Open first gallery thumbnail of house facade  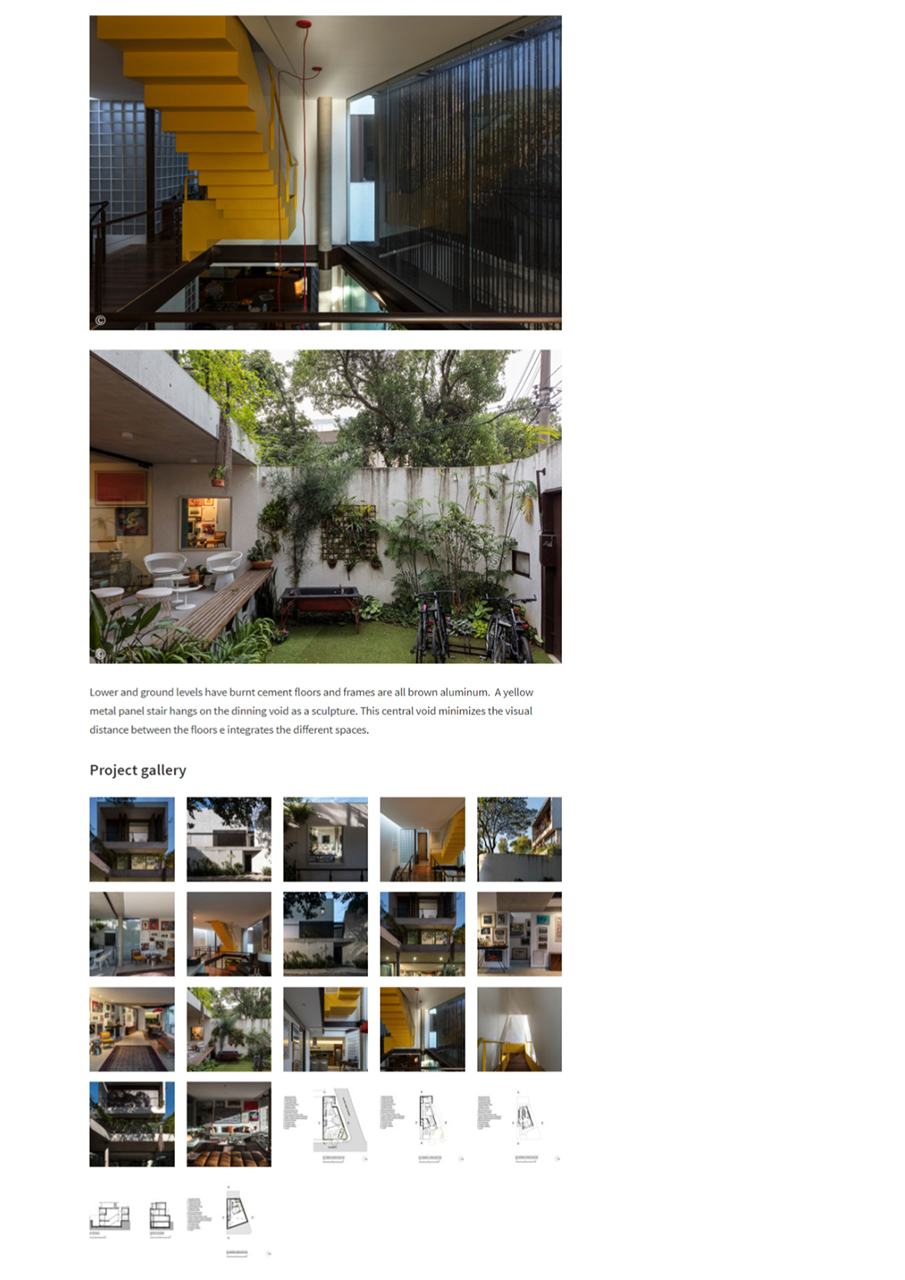132,839
